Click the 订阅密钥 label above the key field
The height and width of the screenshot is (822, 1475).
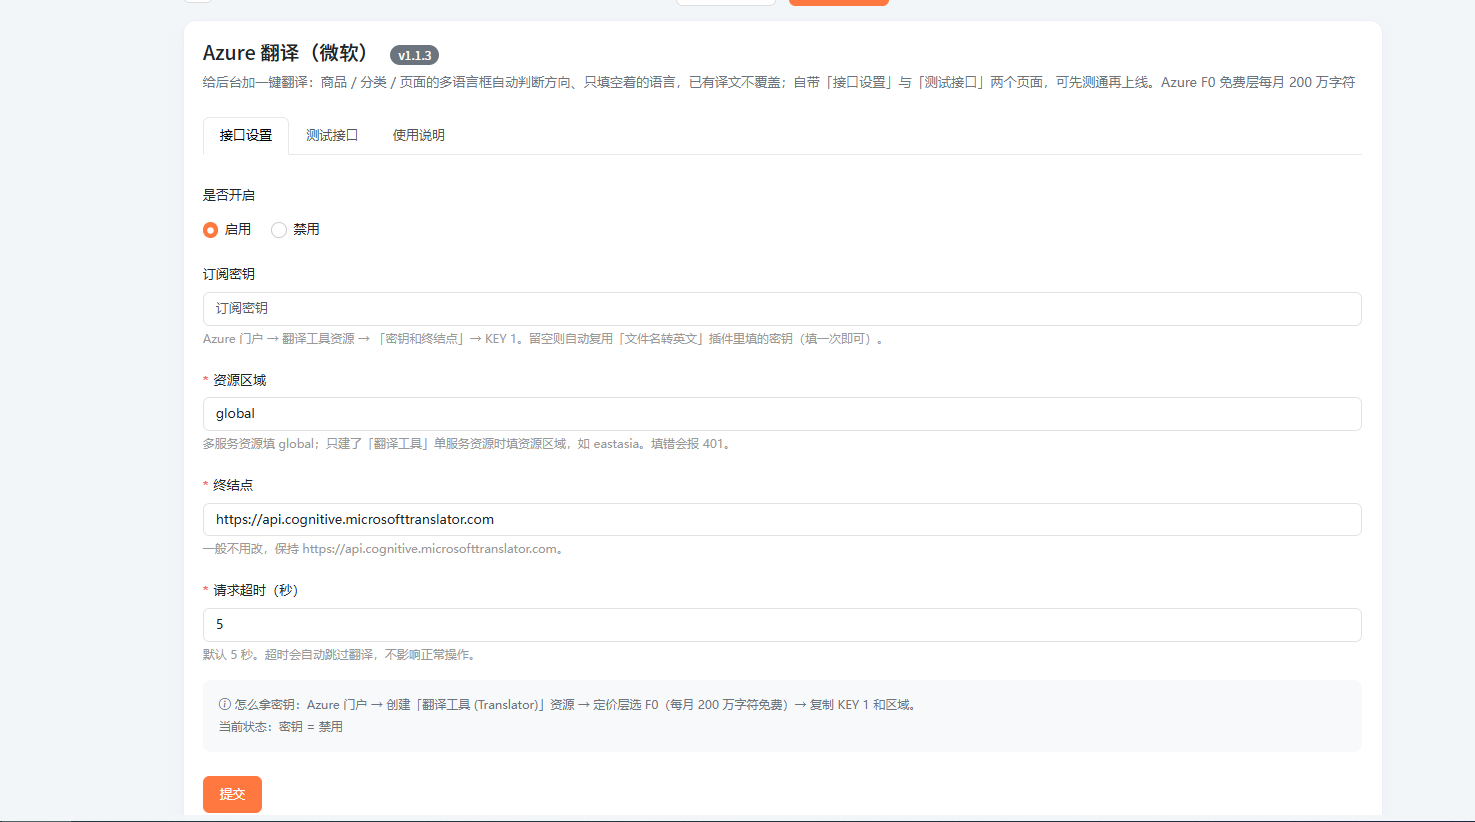229,274
